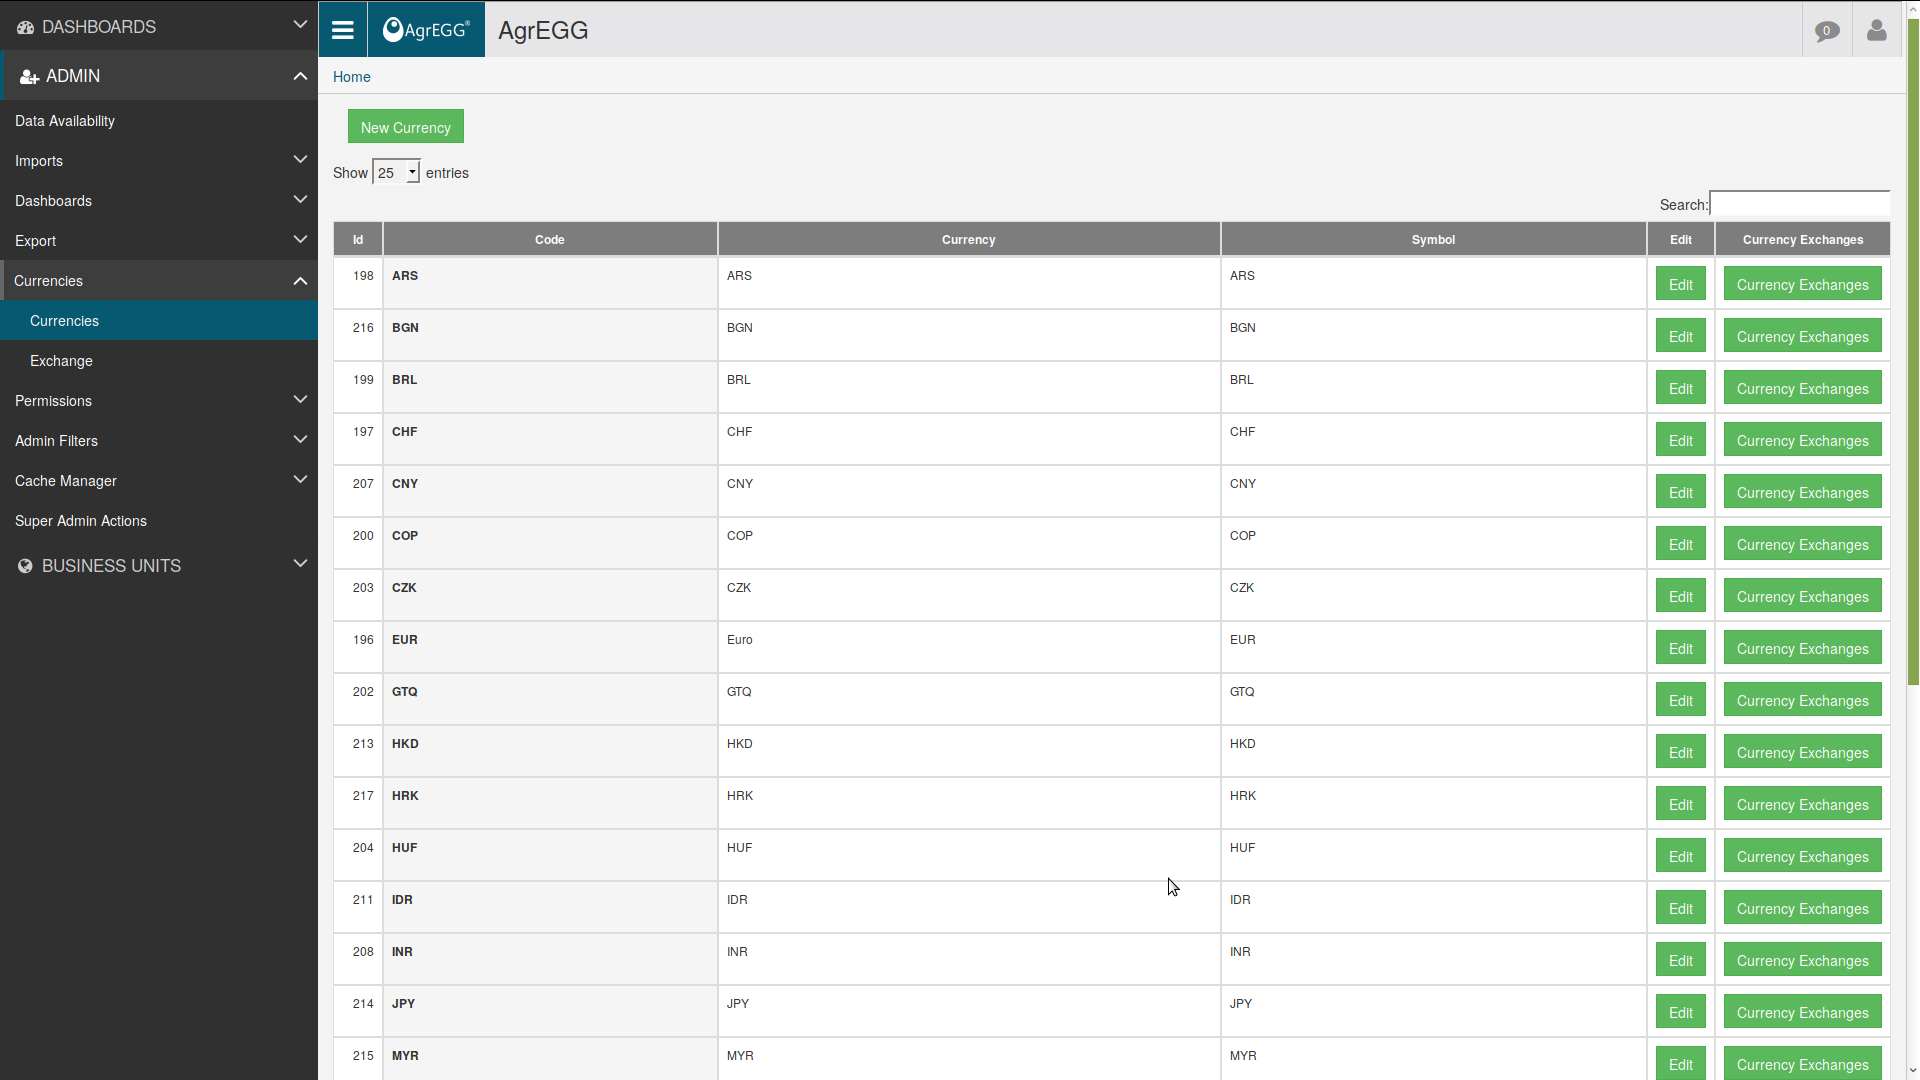Click the 'BRL' code cell
The image size is (1920, 1080).
pos(550,387)
